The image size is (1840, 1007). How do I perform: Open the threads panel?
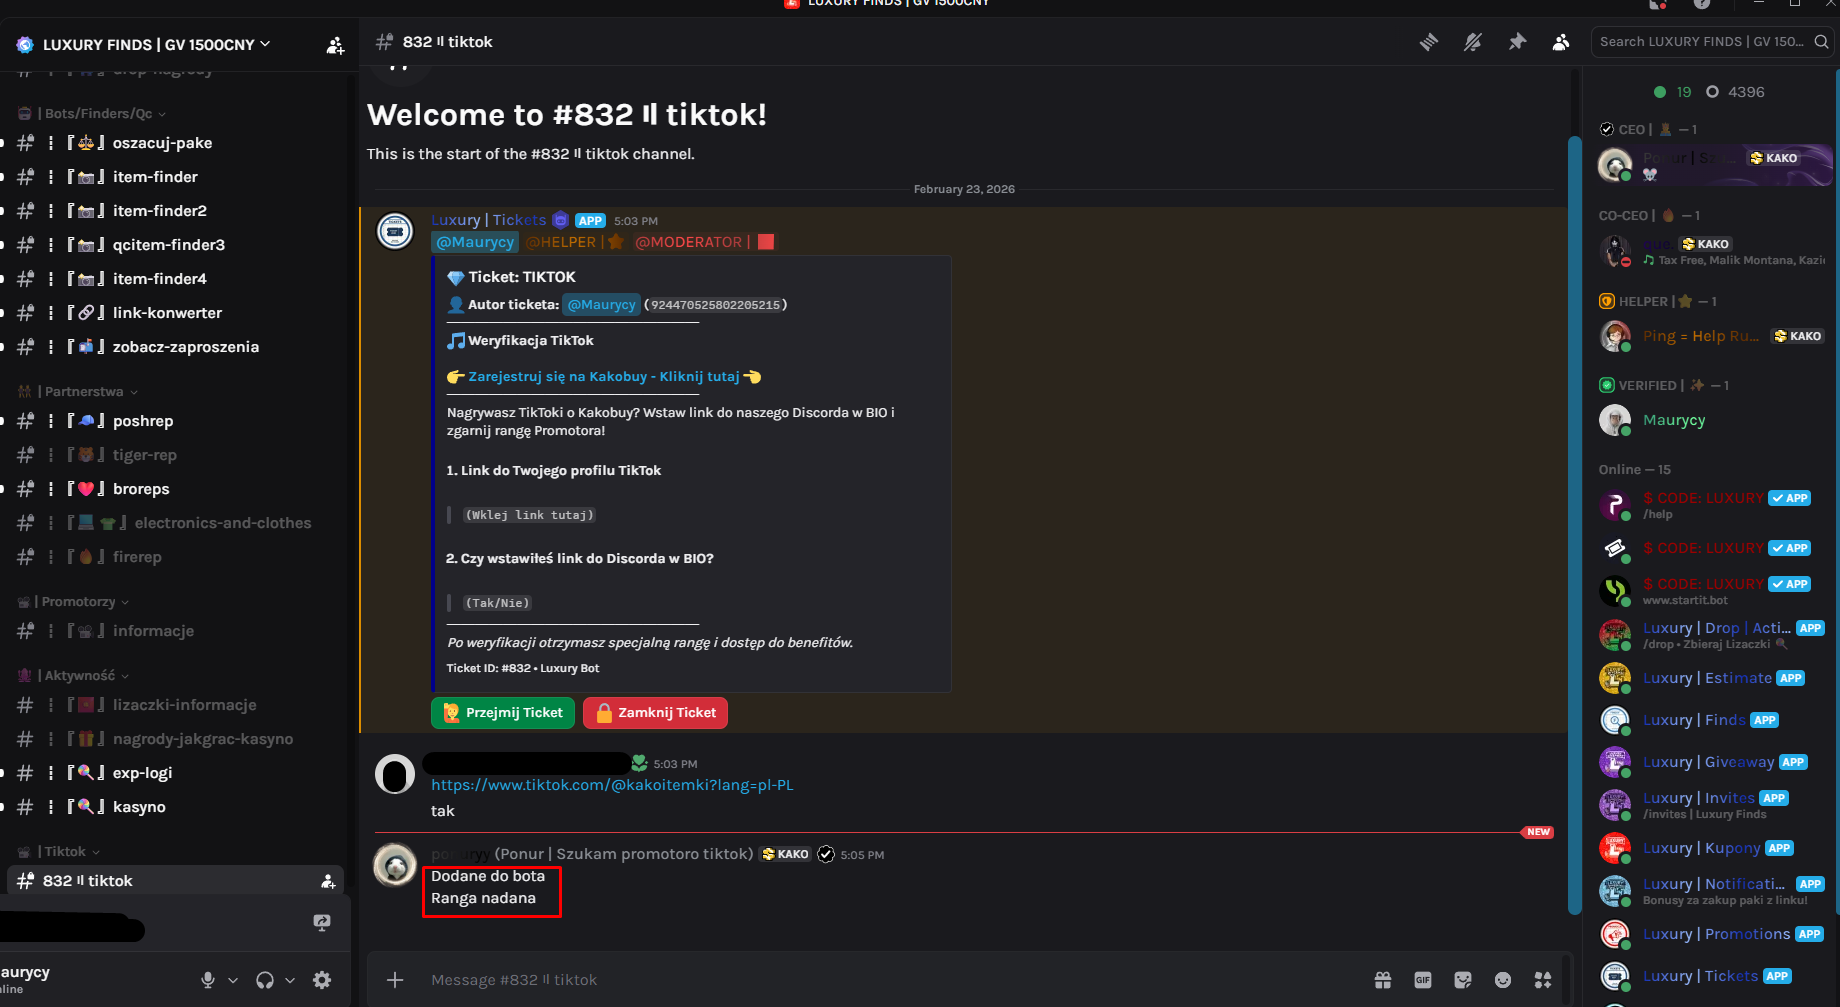pyautogui.click(x=1429, y=42)
